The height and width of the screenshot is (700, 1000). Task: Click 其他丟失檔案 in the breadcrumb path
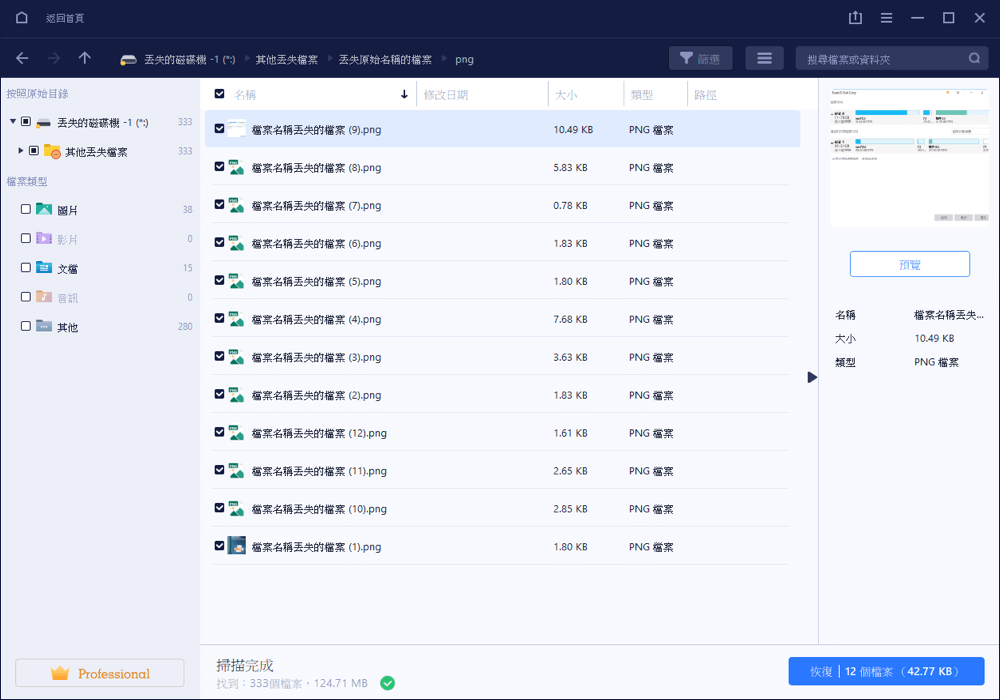(x=286, y=59)
